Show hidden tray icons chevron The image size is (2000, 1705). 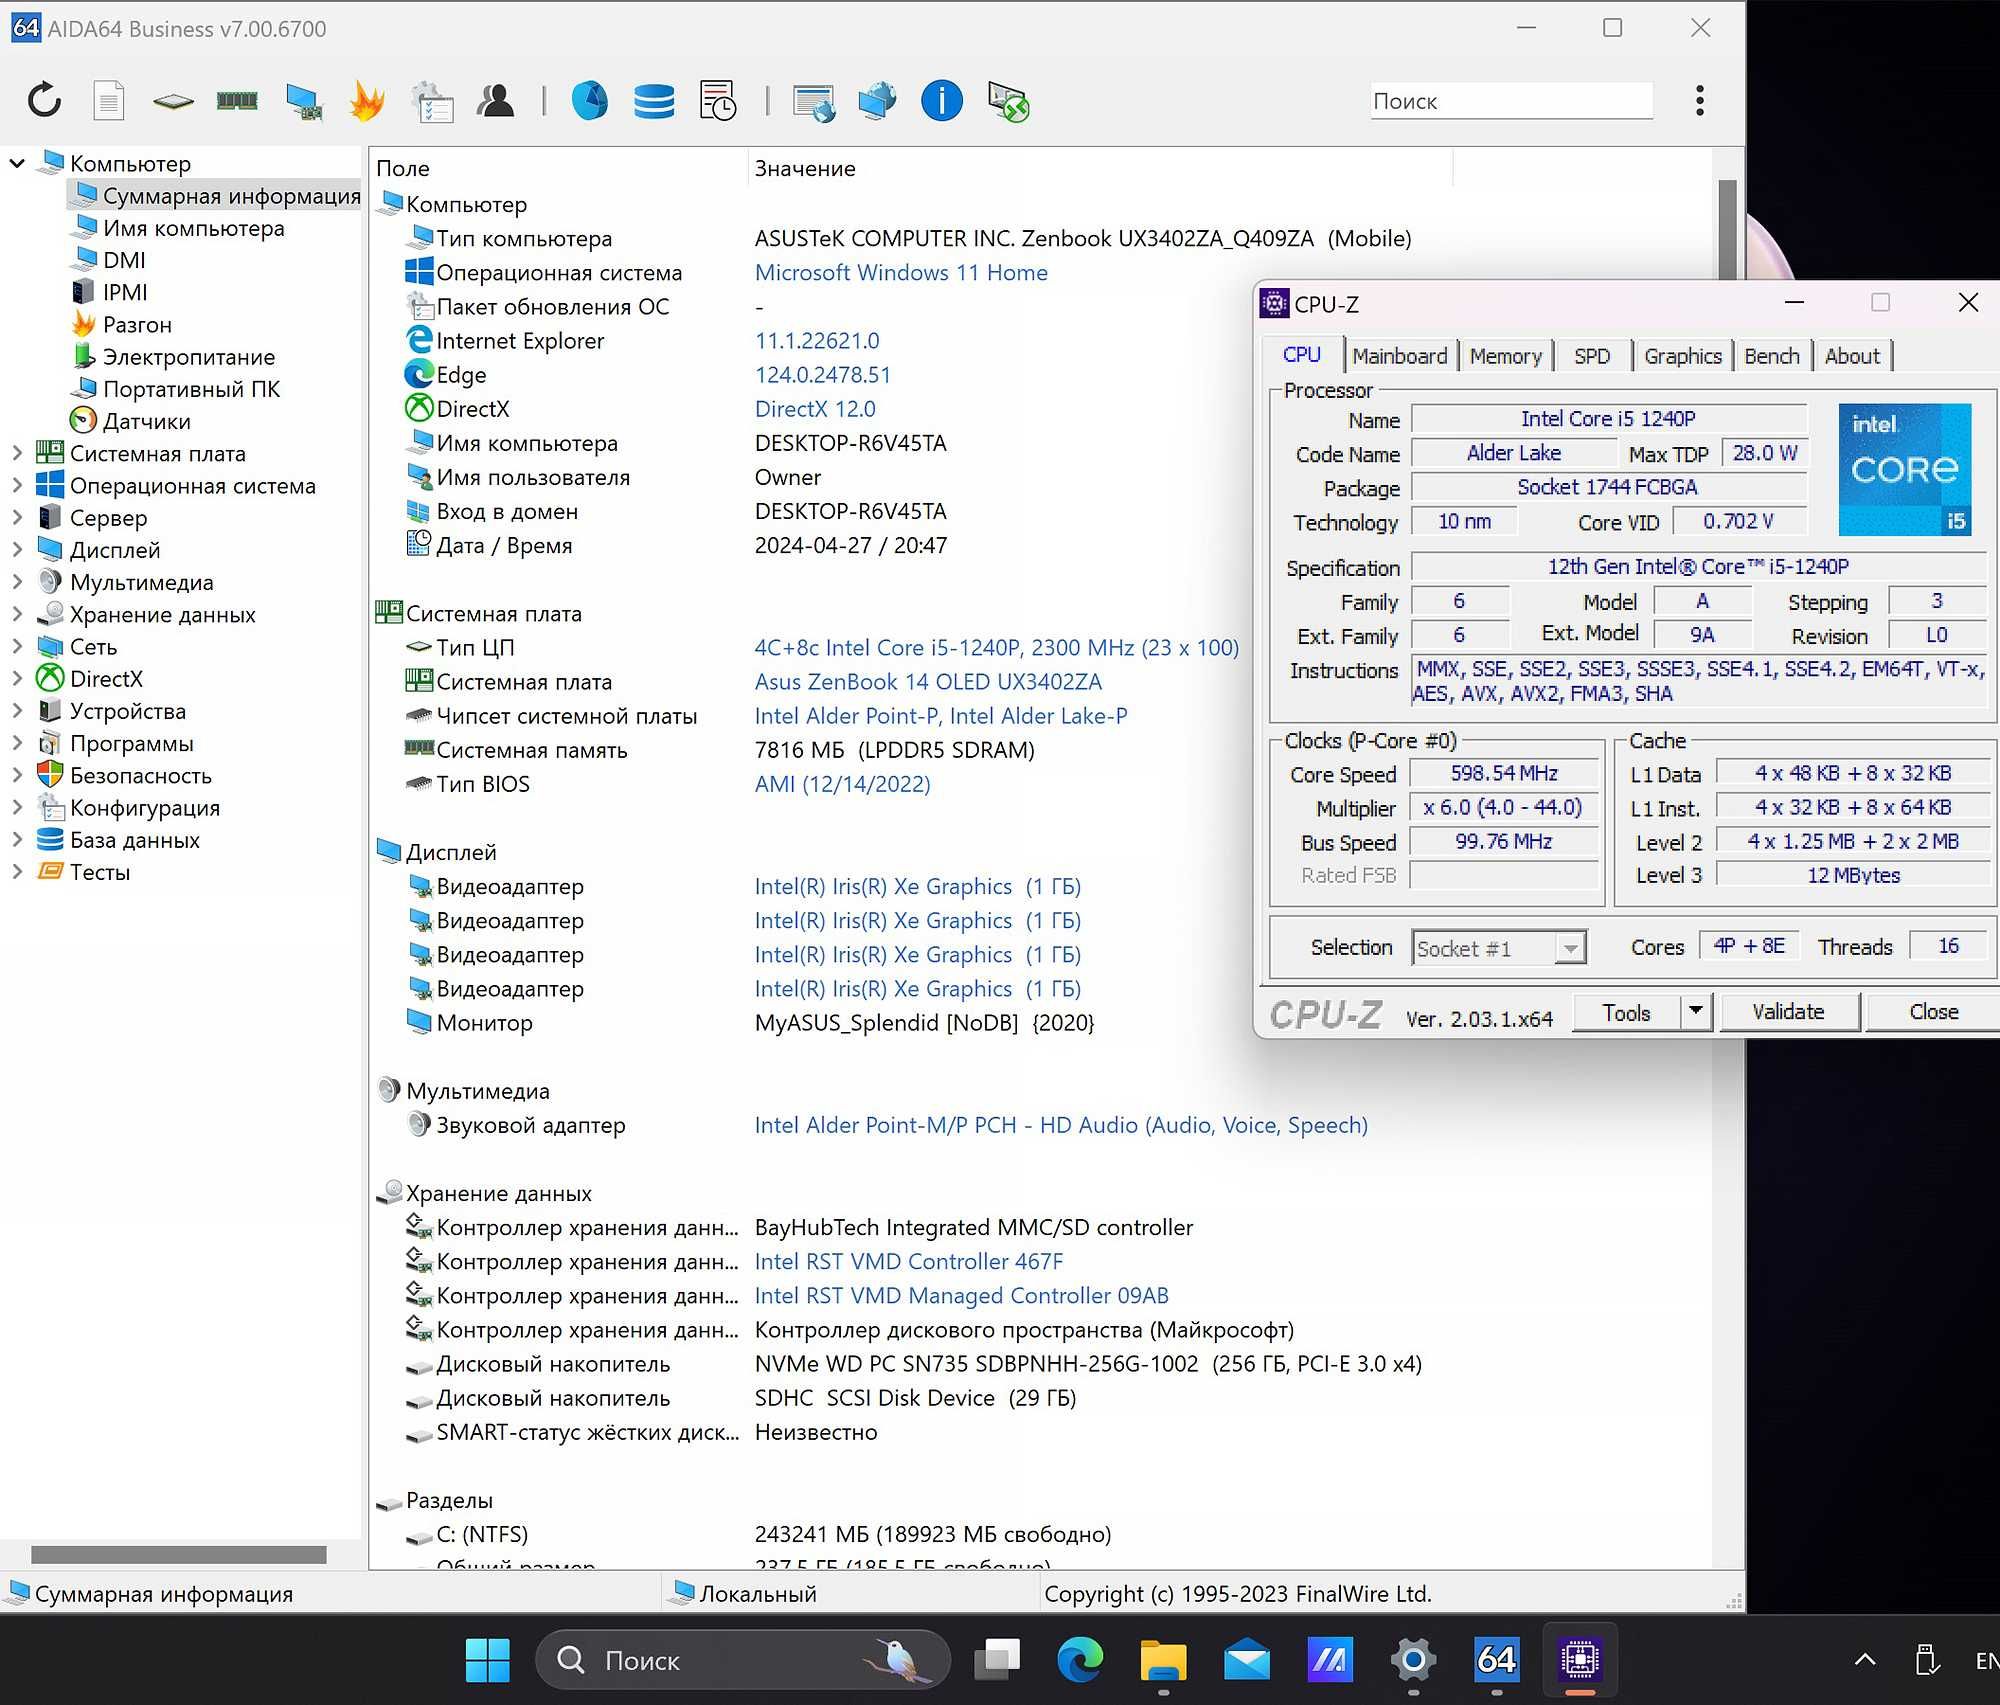1865,1661
